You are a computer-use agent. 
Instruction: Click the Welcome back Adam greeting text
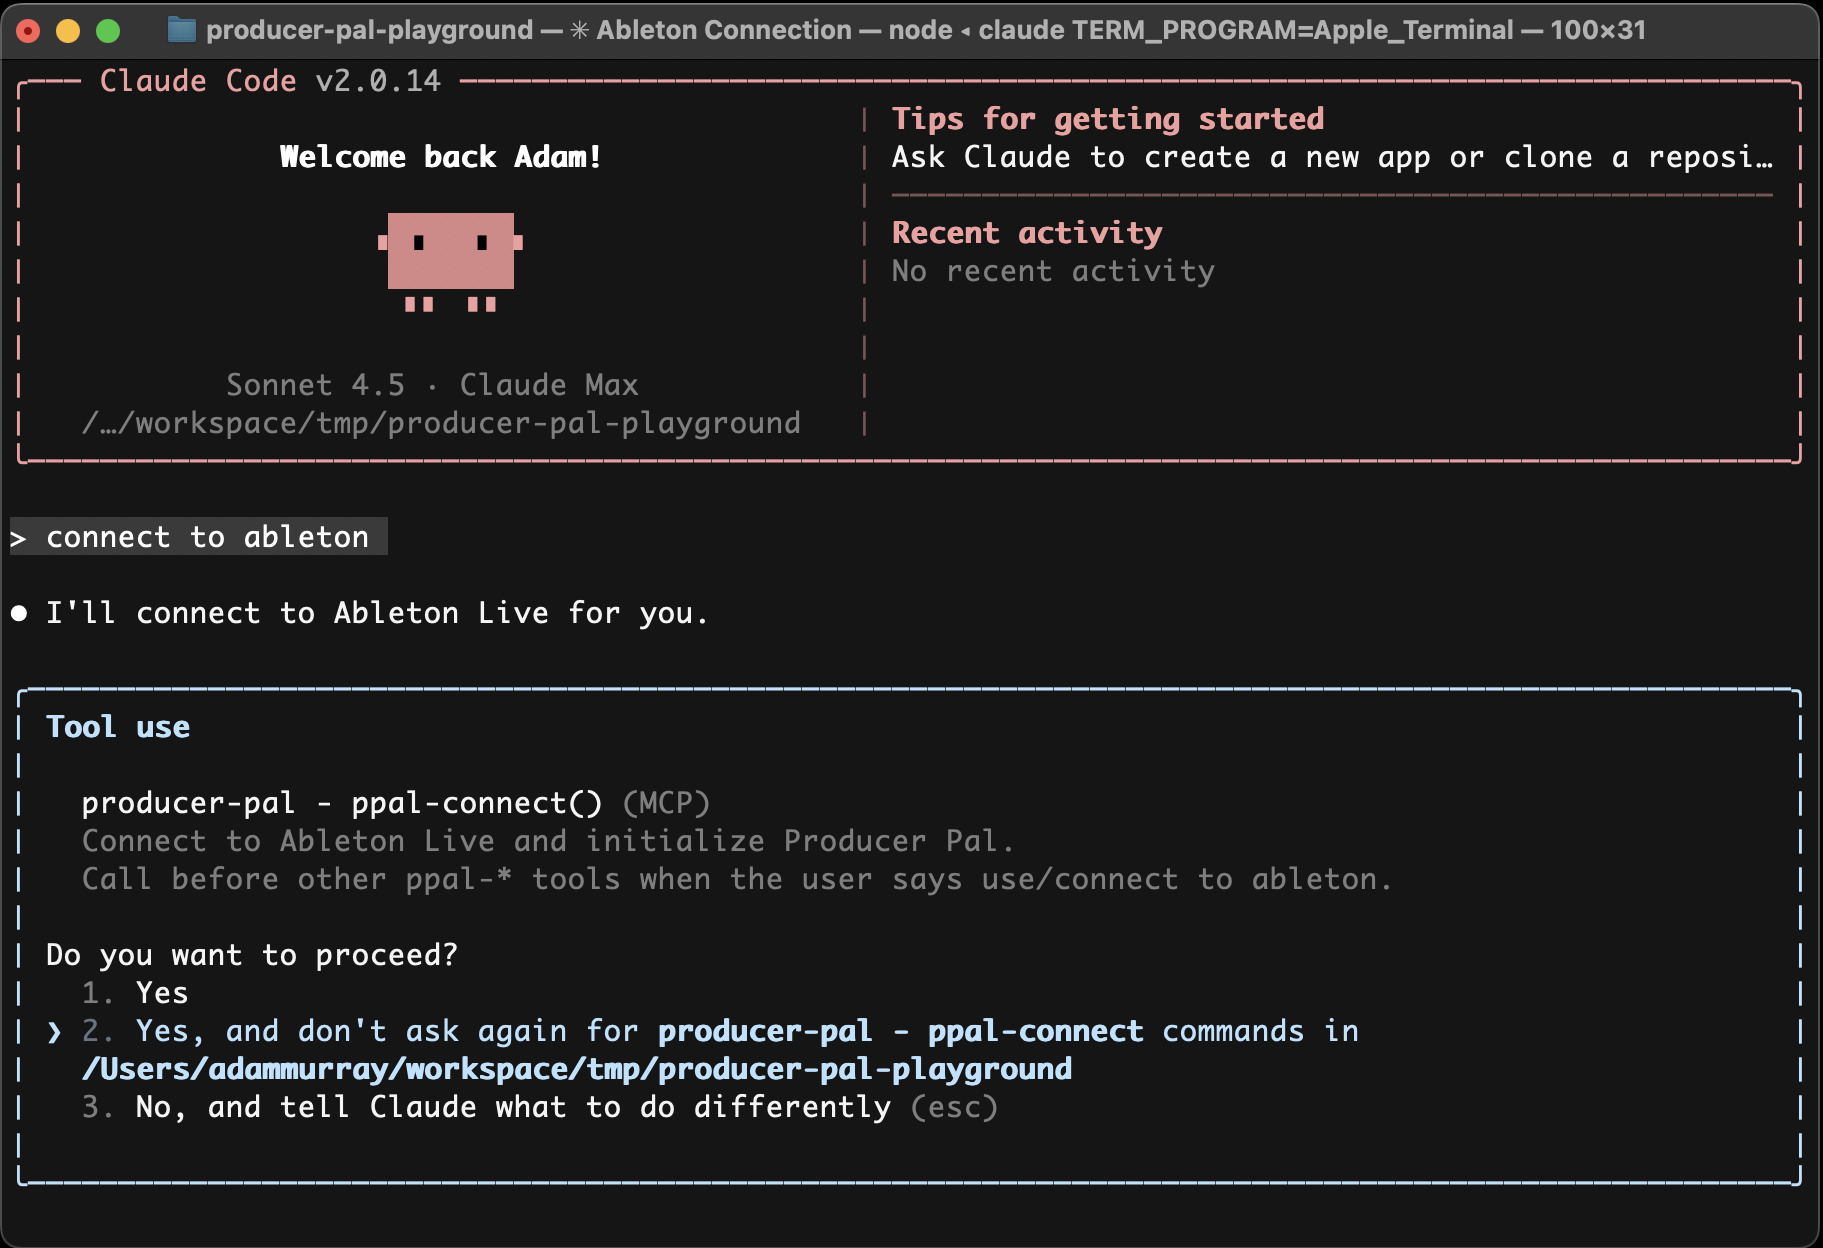coord(441,156)
